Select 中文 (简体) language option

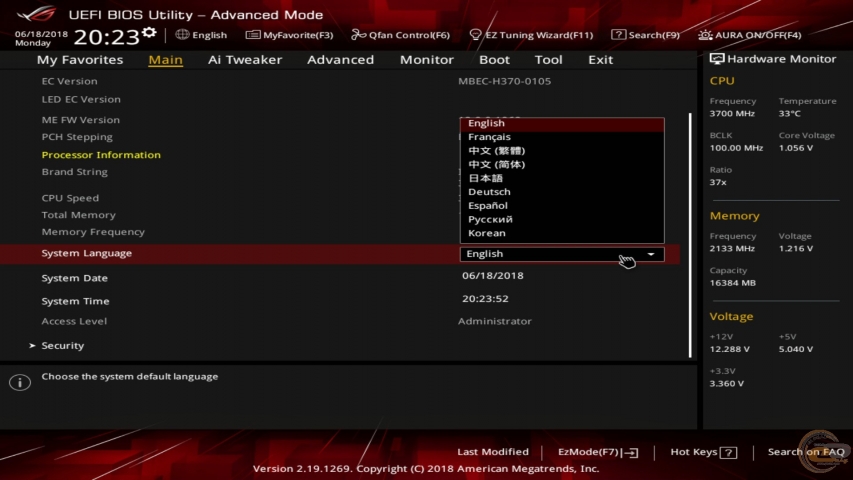pos(562,164)
